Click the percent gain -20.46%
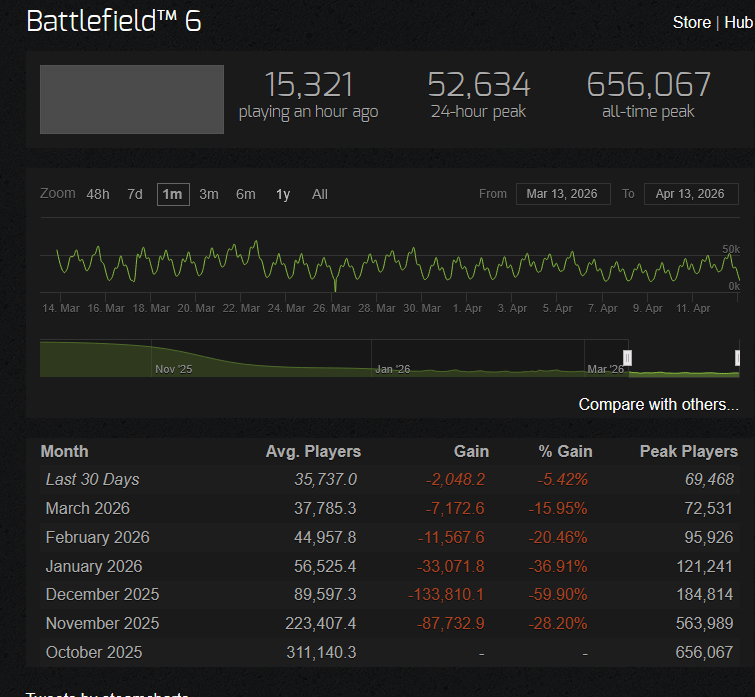The height and width of the screenshot is (697, 755). [558, 537]
